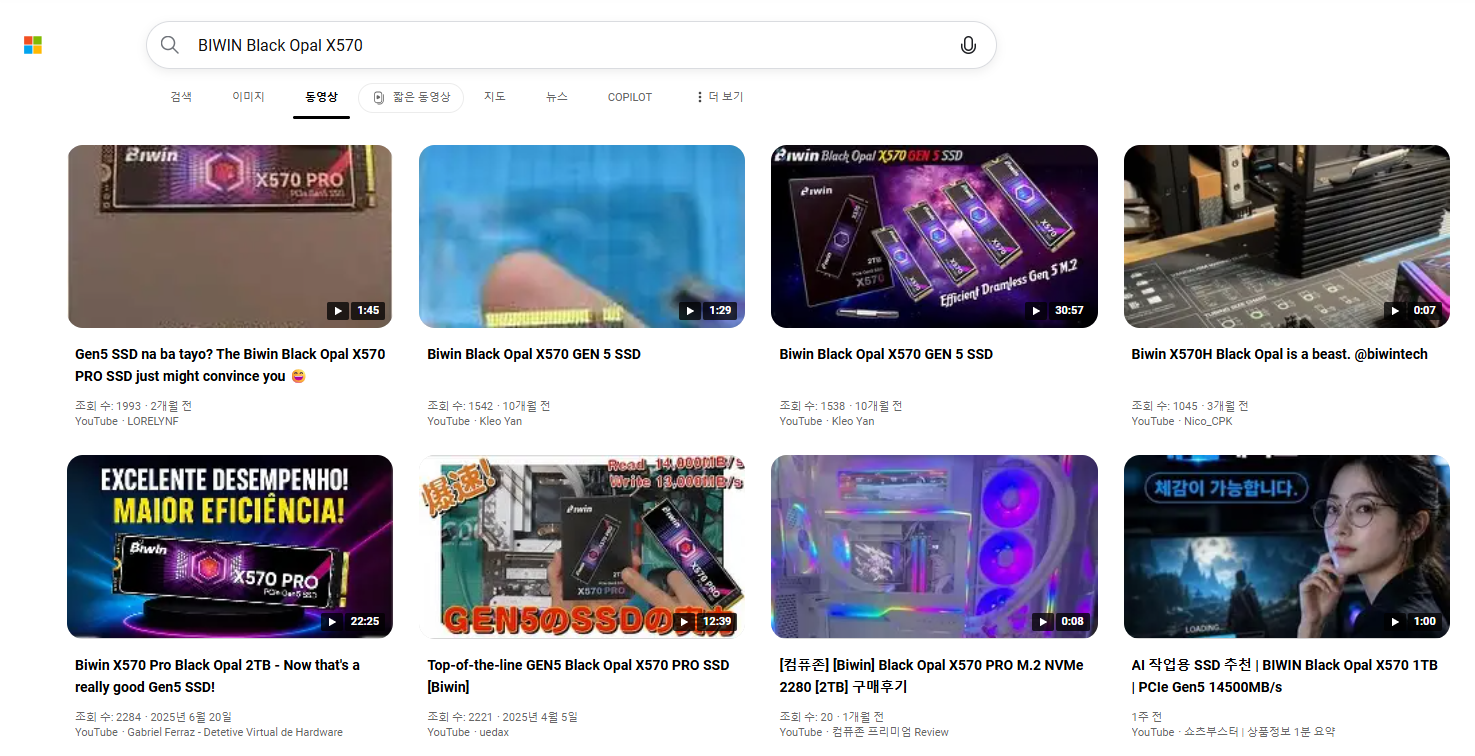Screen dimensions: 1475x756
Task: Click play icon on 1:45 video thumbnail
Action: (338, 311)
